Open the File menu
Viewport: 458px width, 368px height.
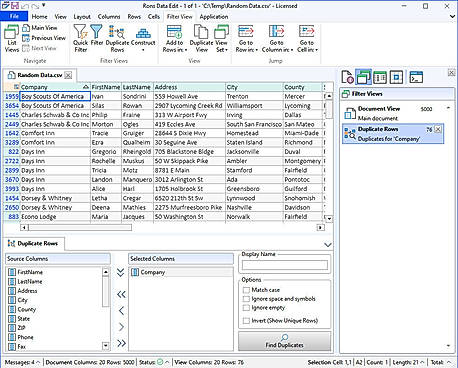coord(14,16)
